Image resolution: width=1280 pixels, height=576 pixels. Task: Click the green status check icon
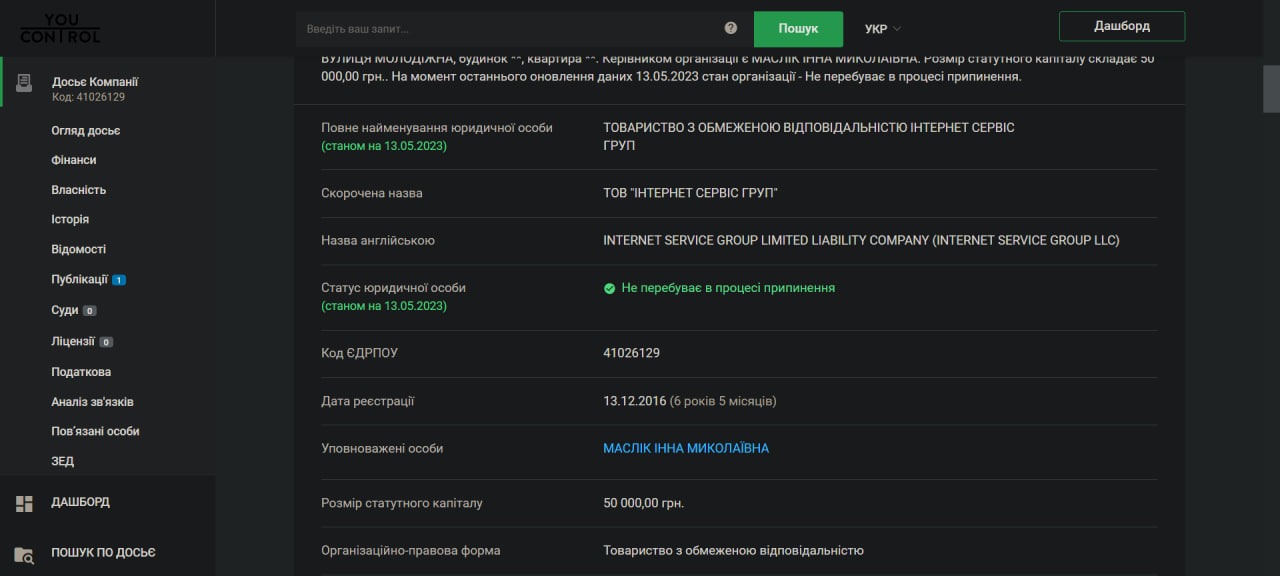click(x=609, y=288)
